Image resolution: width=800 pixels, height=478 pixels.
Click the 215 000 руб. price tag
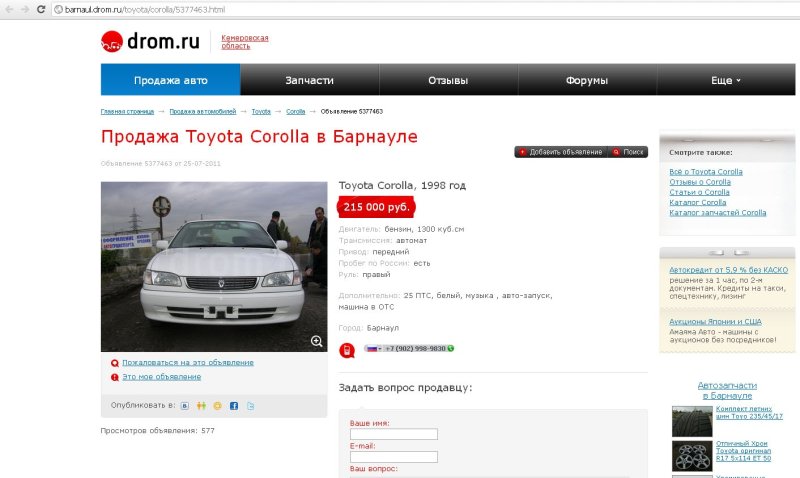click(376, 207)
